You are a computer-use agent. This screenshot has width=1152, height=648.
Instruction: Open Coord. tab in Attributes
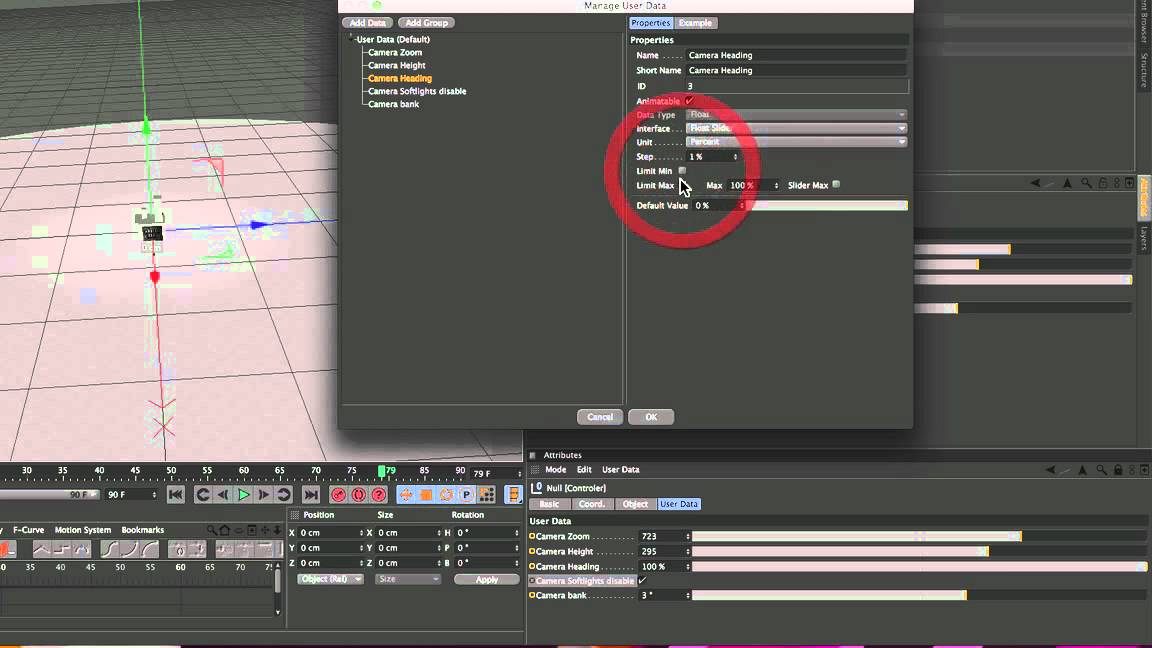(591, 504)
